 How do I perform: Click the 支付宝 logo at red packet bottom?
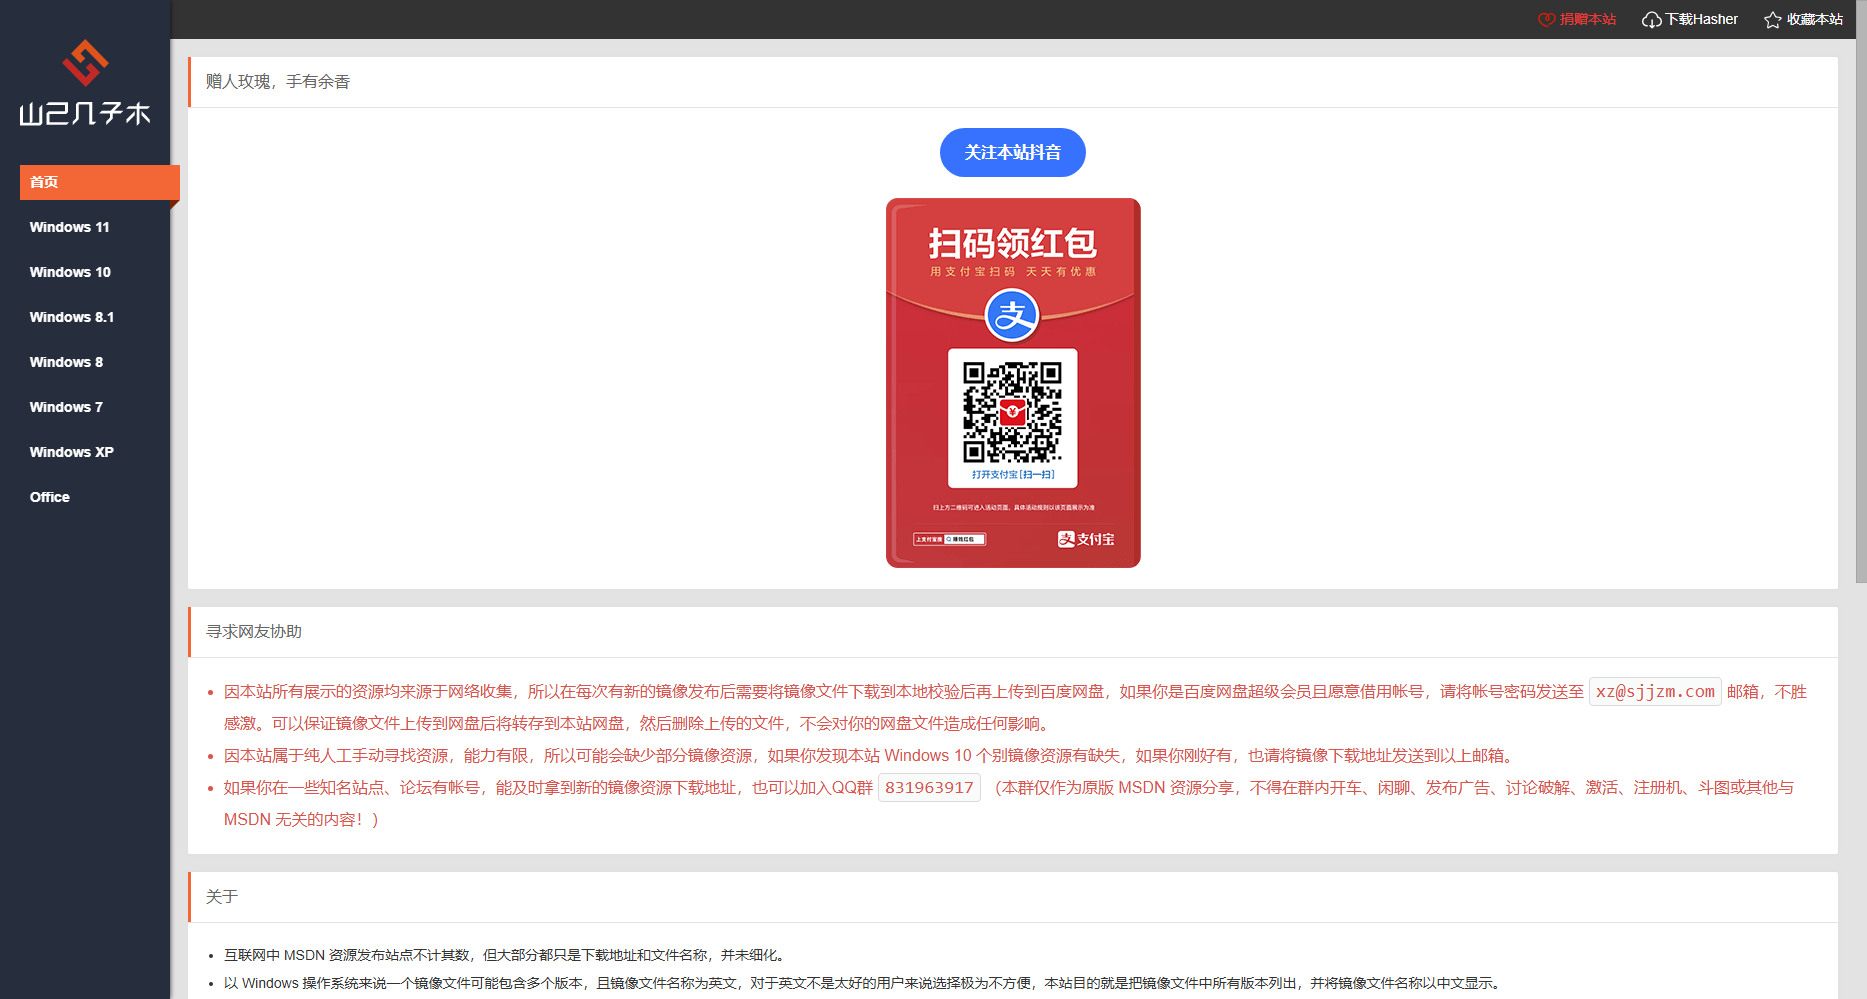[1086, 539]
